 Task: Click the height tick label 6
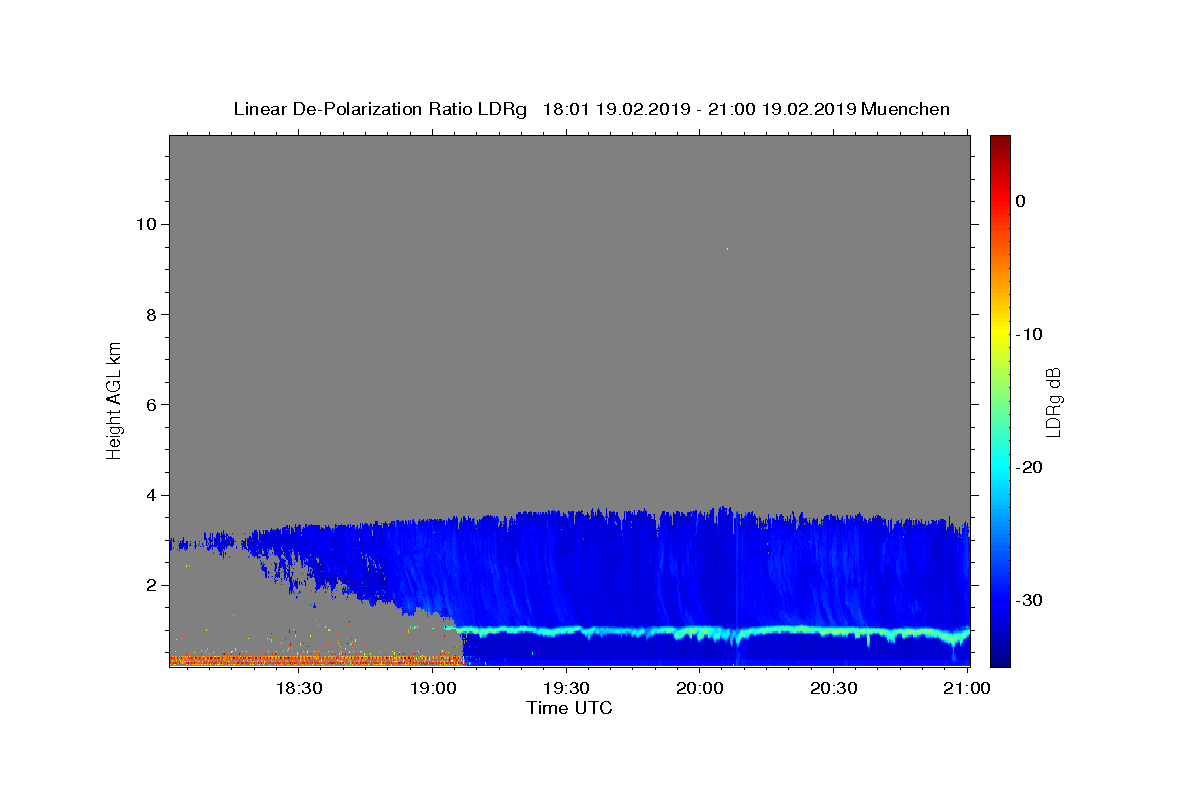click(x=151, y=405)
